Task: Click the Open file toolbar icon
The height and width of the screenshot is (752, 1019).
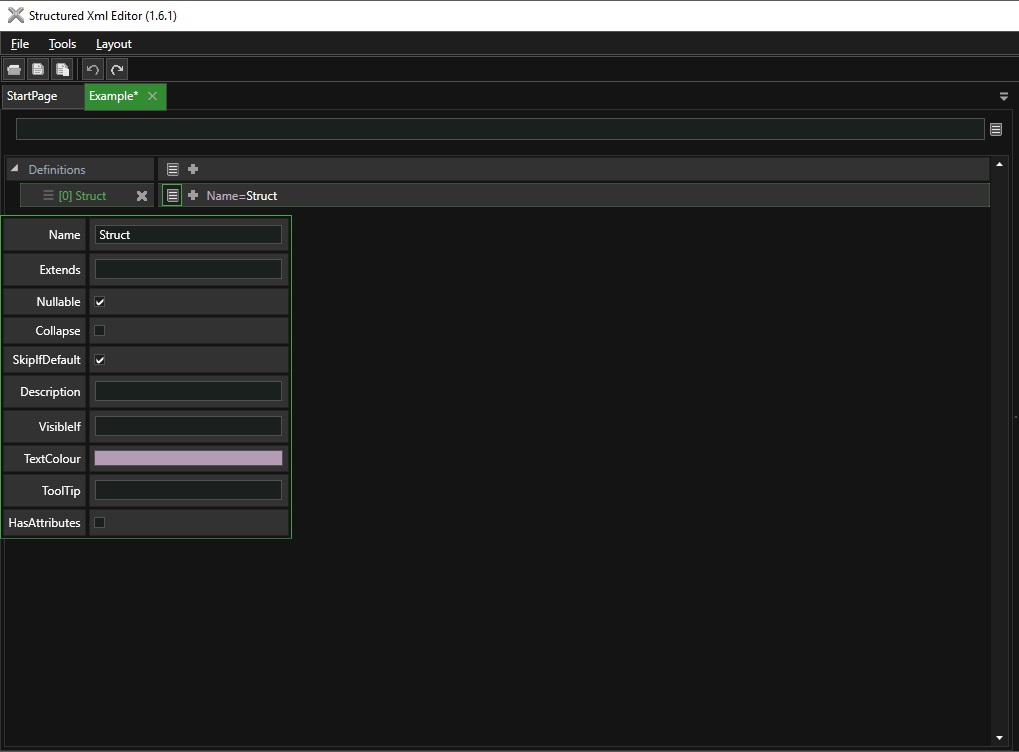Action: (14, 70)
